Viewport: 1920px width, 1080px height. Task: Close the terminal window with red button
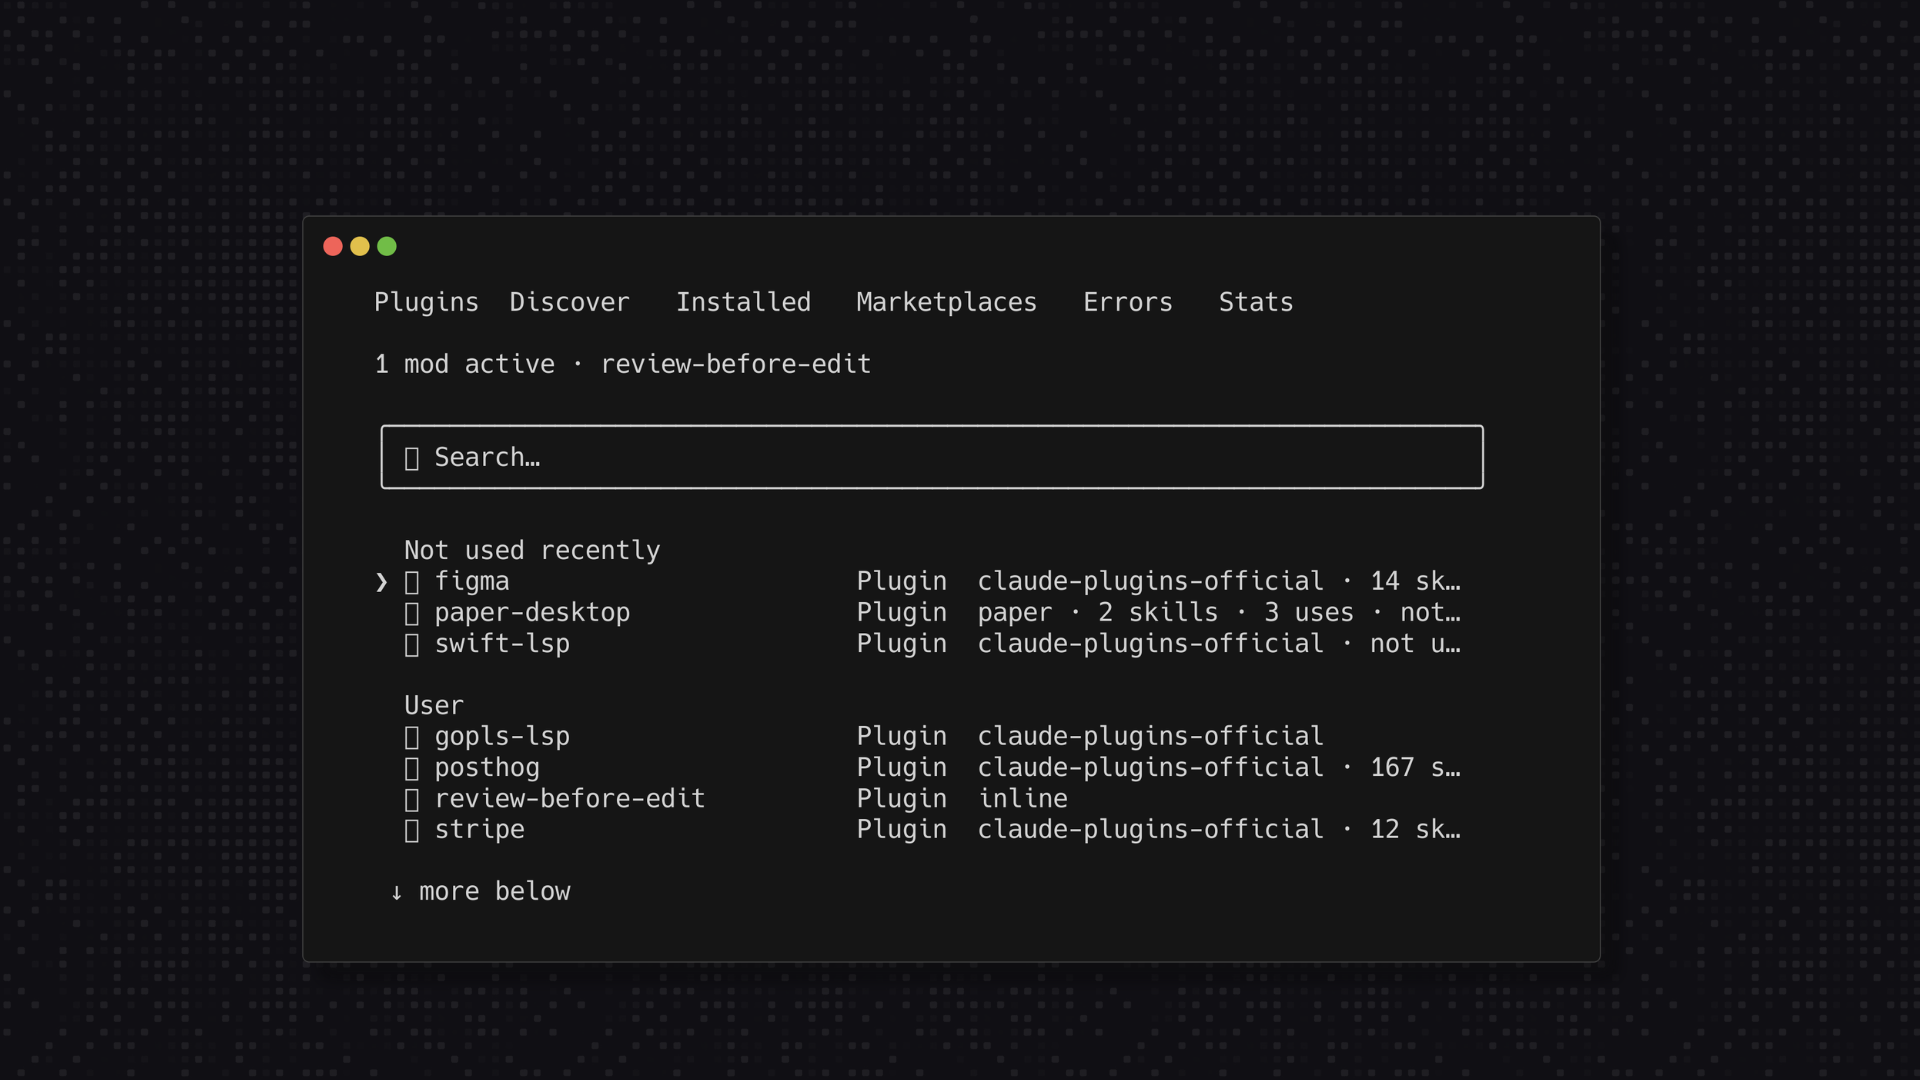(x=333, y=246)
